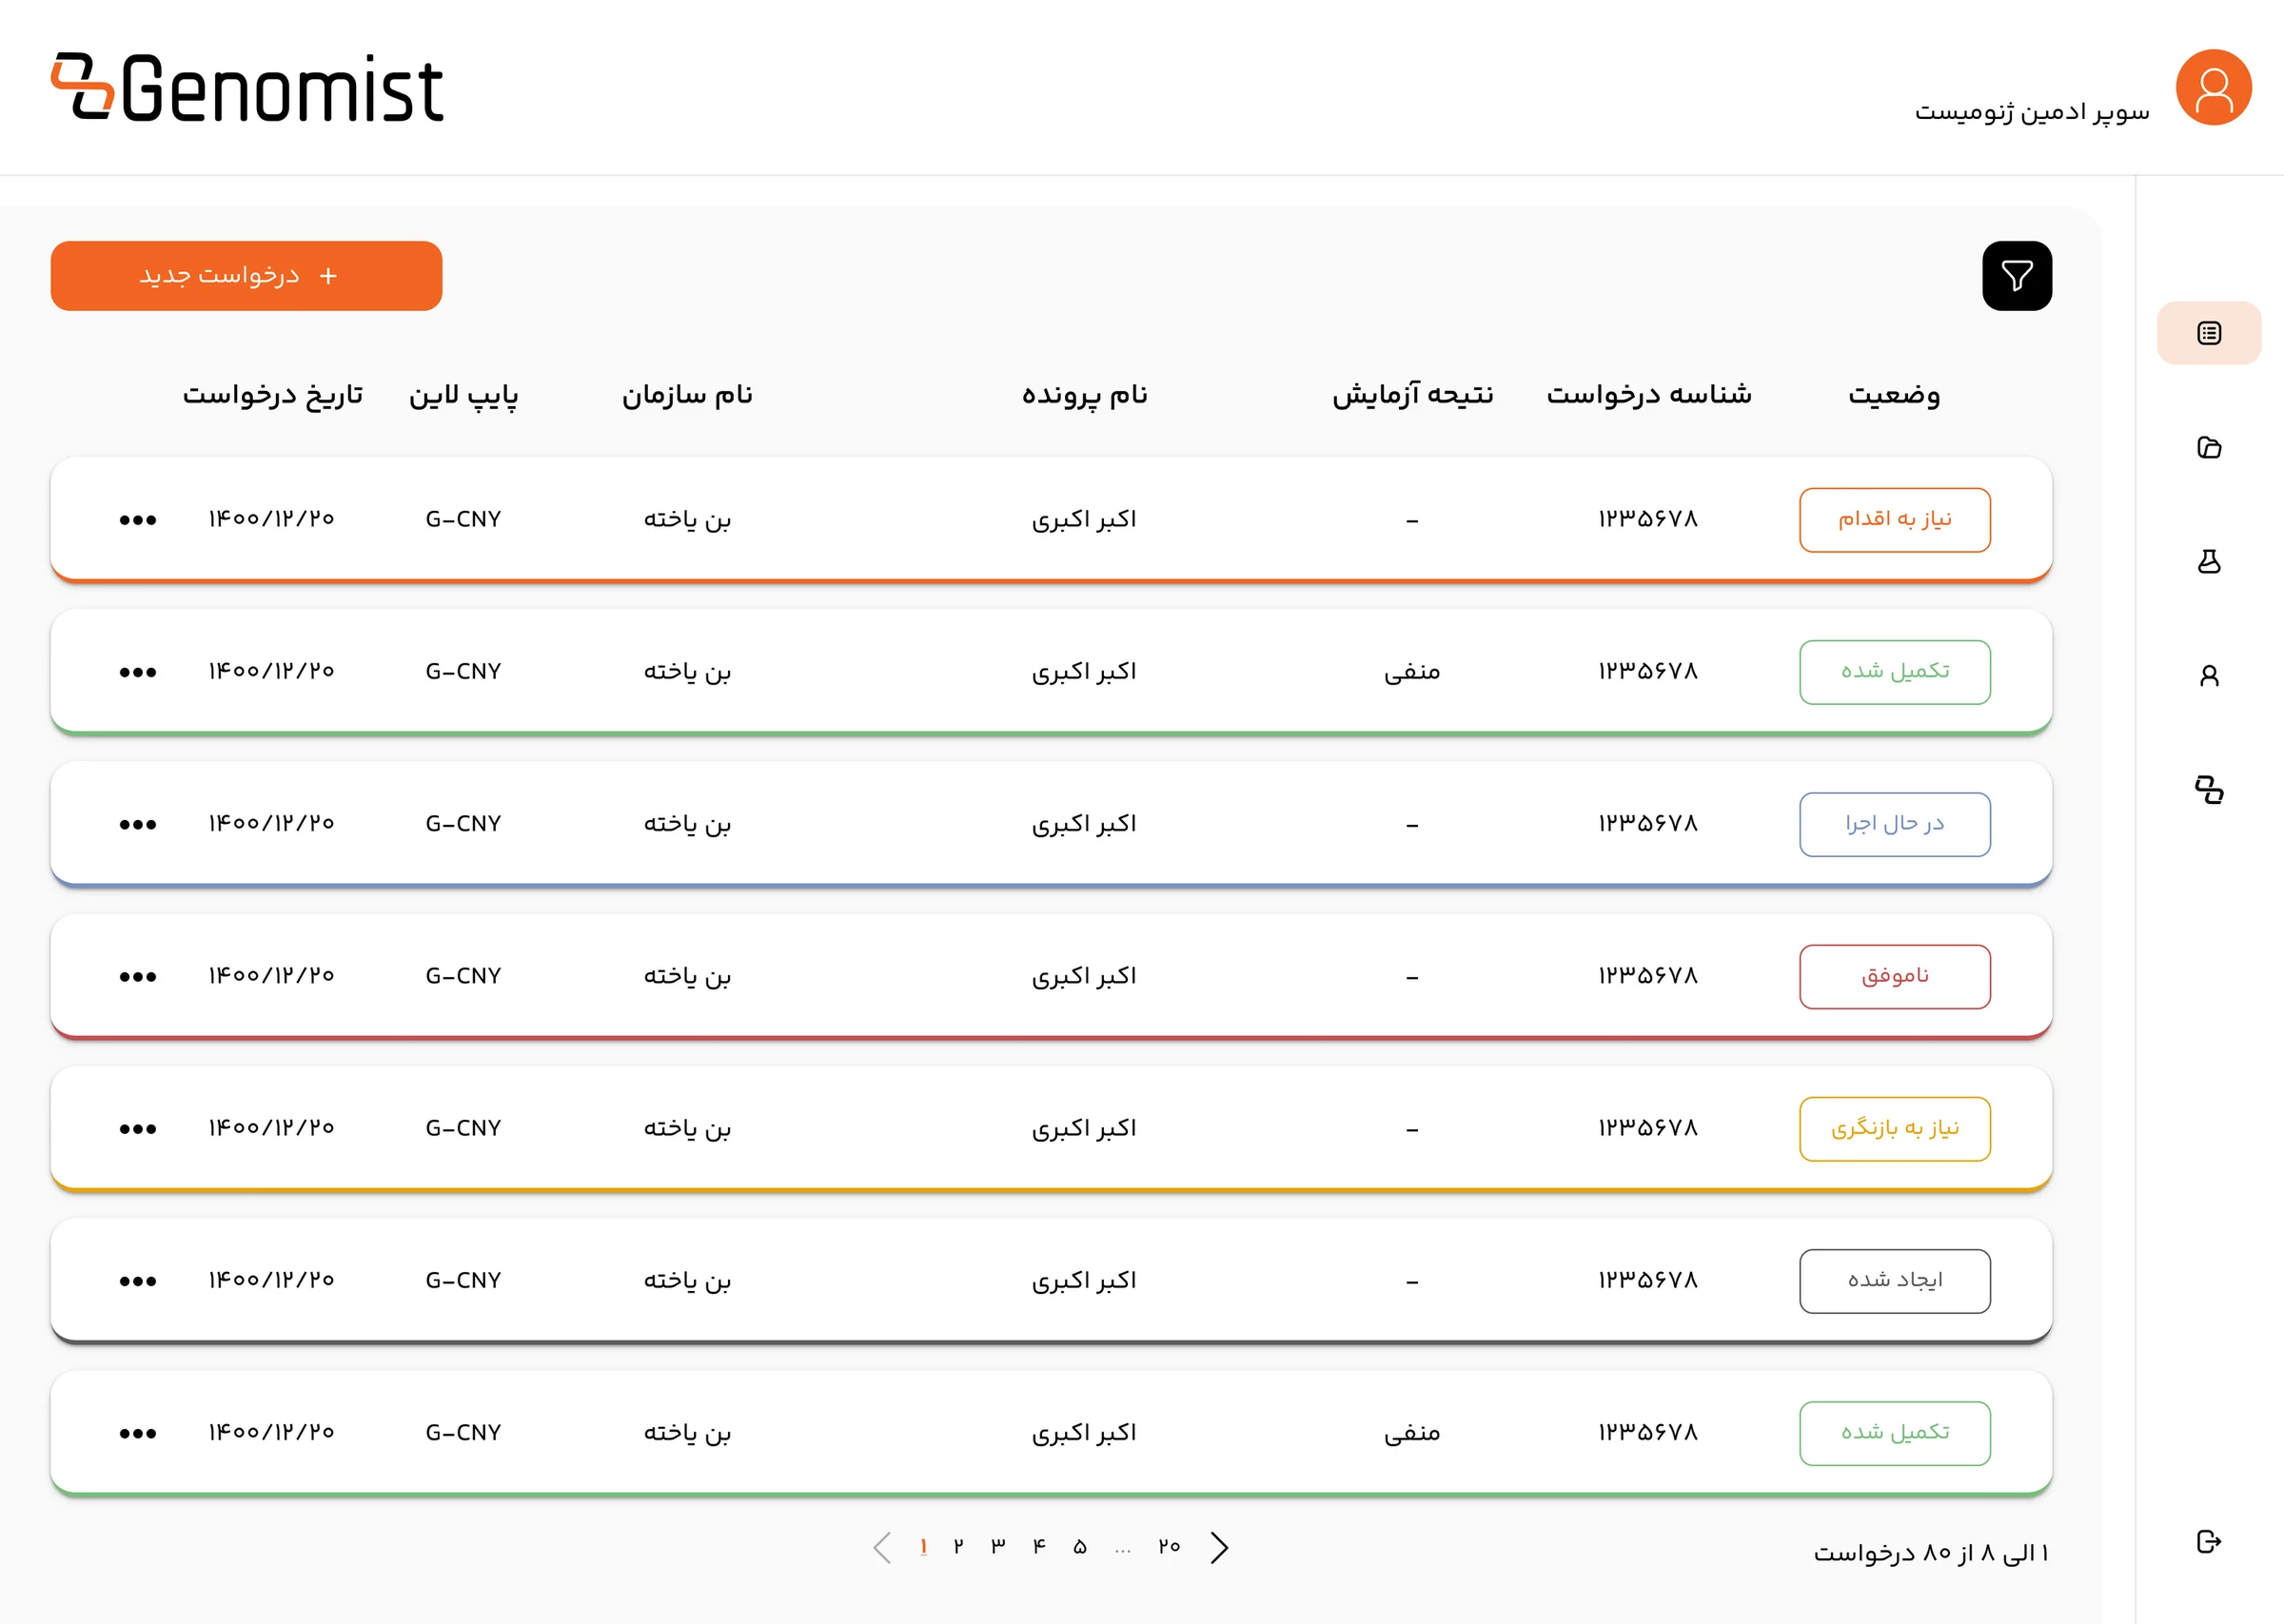Click the درخواست جدید button
This screenshot has width=2284, height=1624.
[246, 275]
